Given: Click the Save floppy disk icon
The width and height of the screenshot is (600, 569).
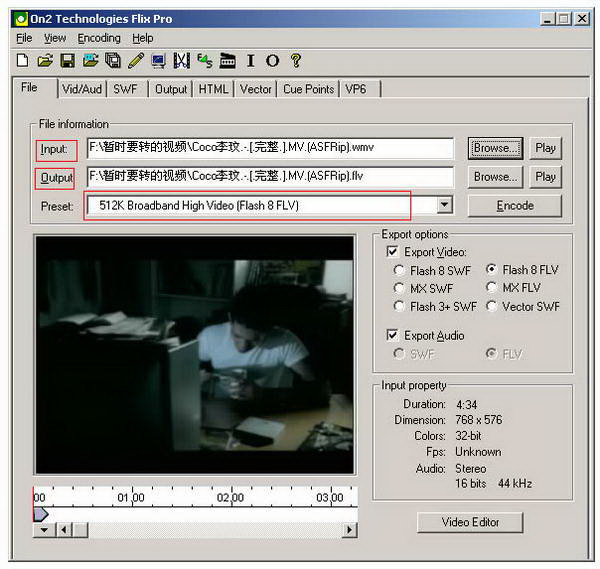Looking at the screenshot, I should [x=68, y=61].
